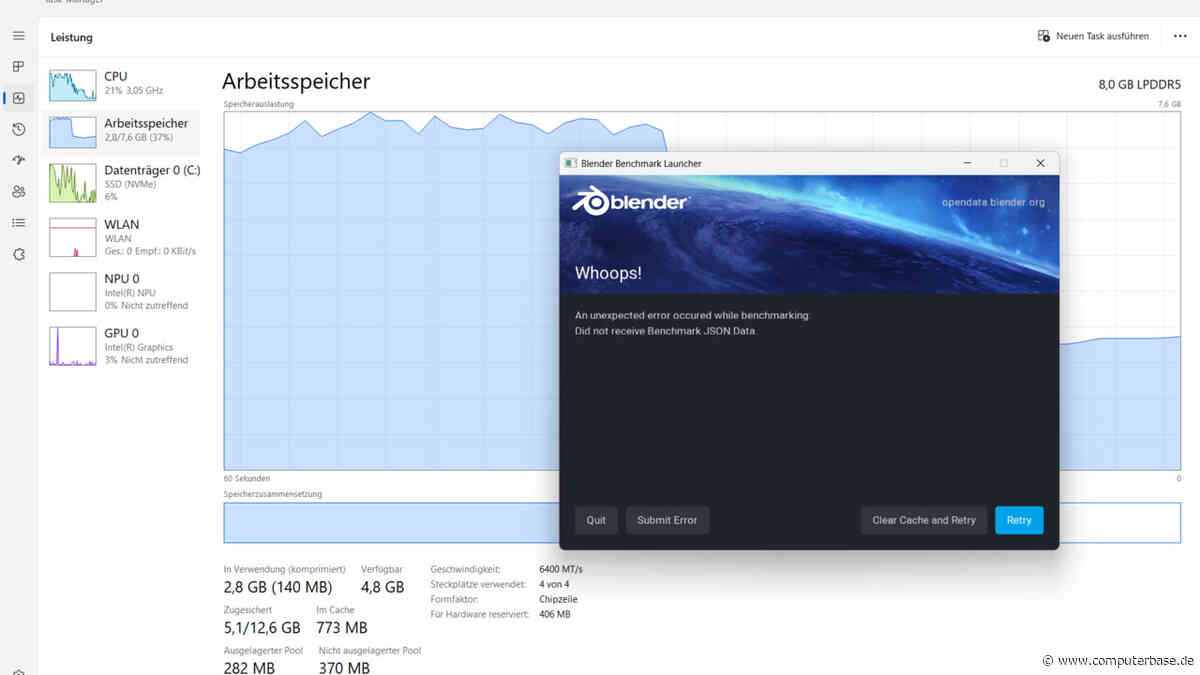
Task: Click the "5,1/12,6 GB" Zugesichert value
Action: [x=262, y=628]
